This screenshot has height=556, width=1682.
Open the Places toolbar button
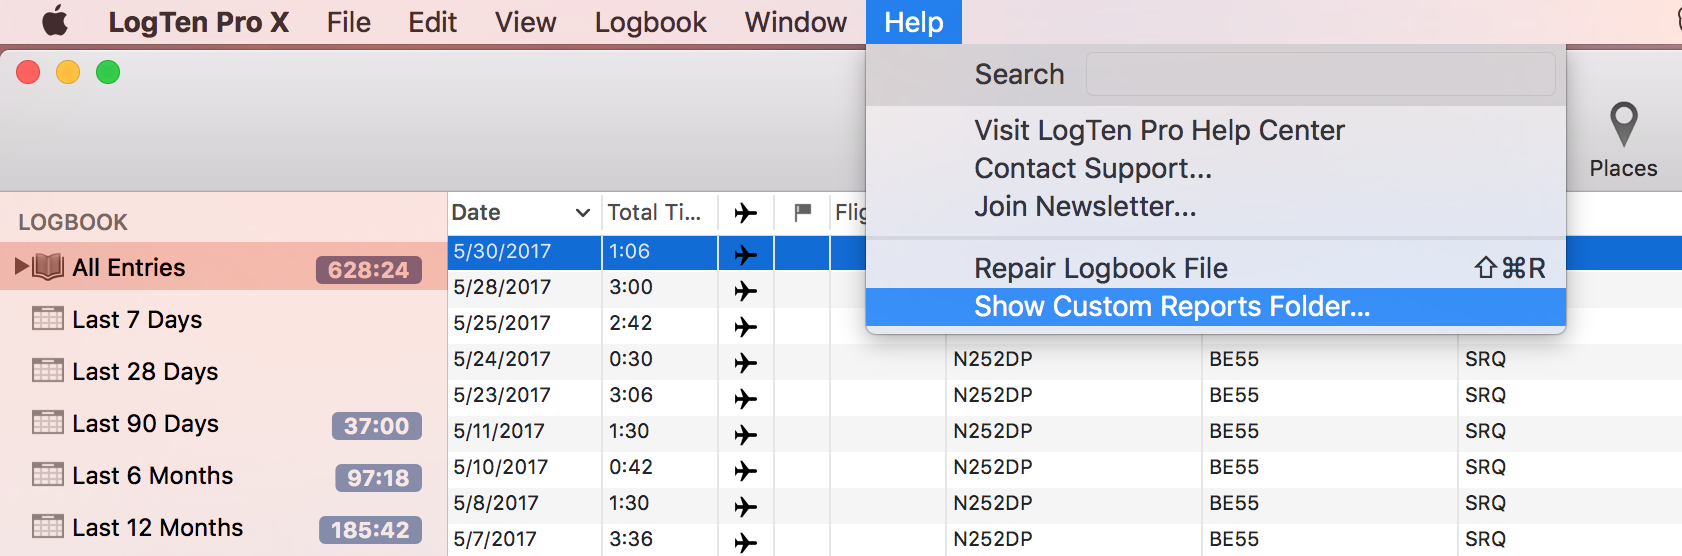[x=1623, y=140]
